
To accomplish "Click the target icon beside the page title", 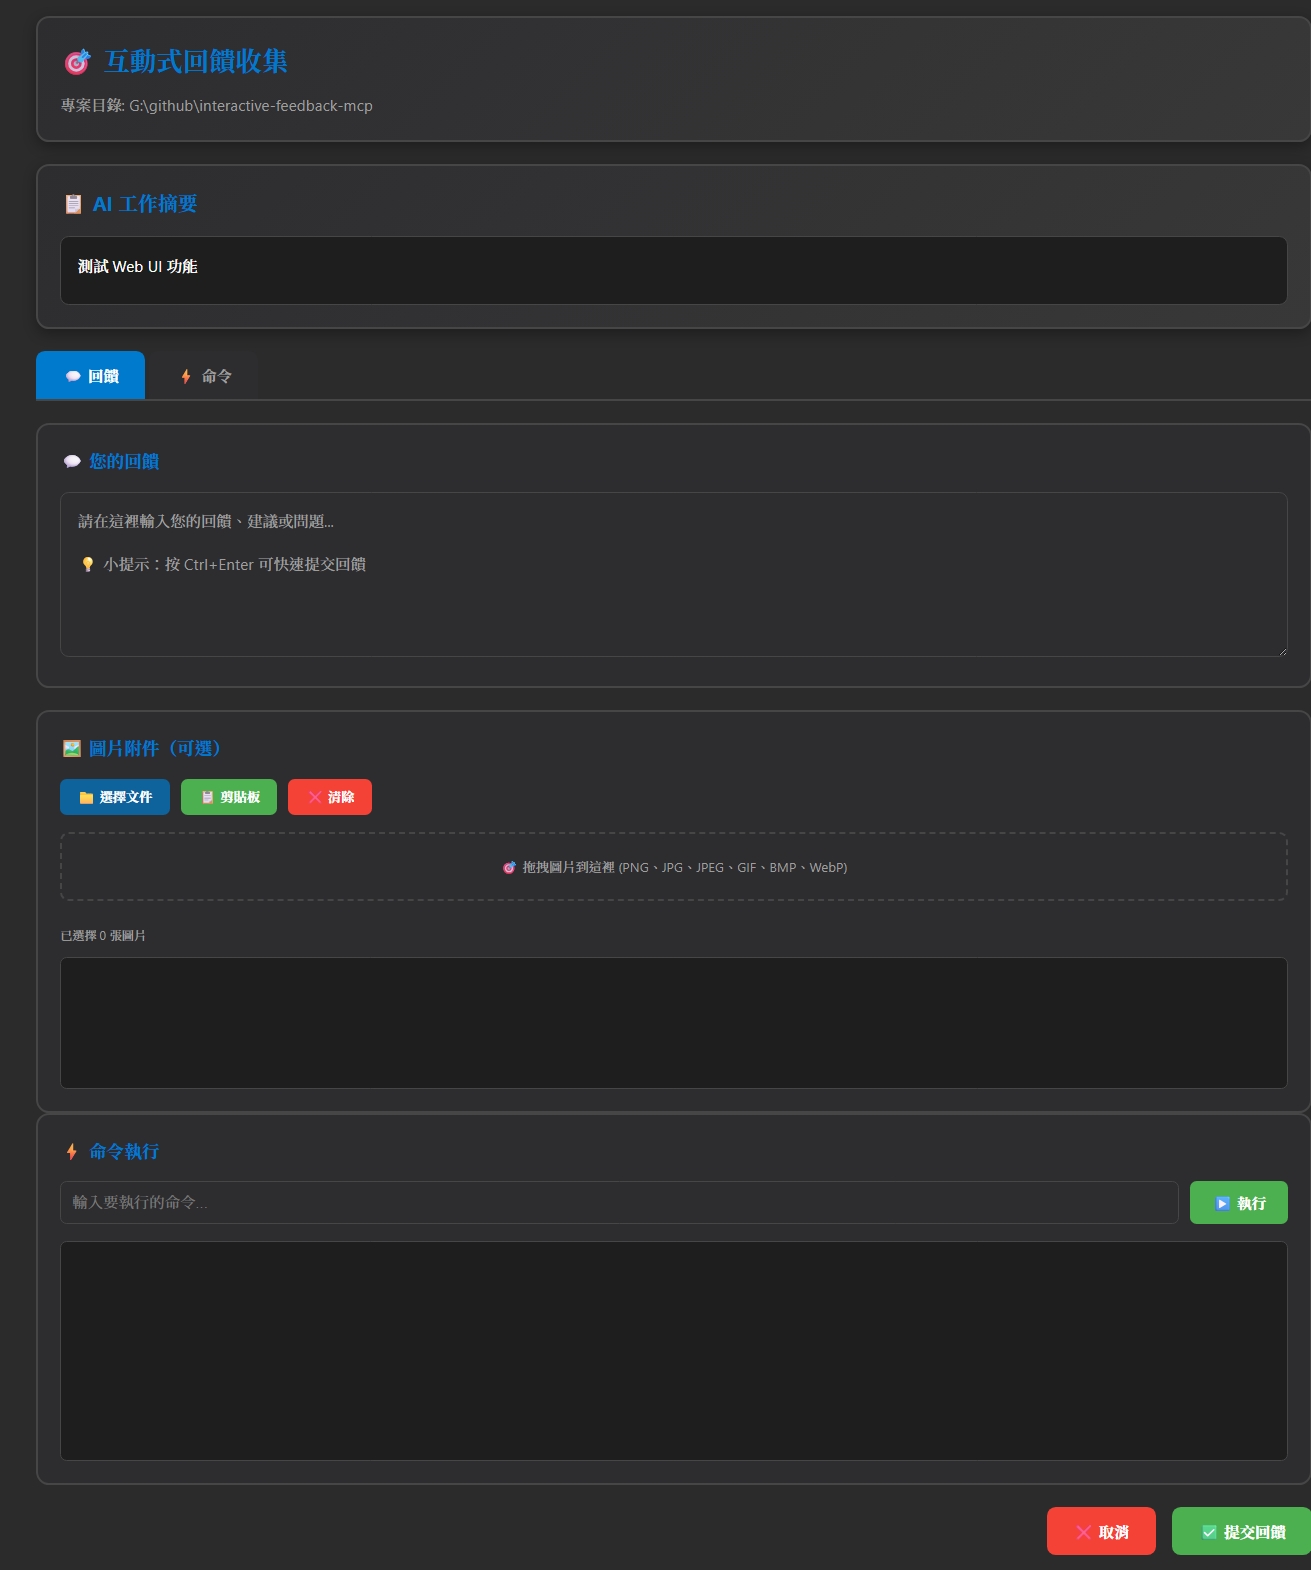I will pyautogui.click(x=77, y=62).
